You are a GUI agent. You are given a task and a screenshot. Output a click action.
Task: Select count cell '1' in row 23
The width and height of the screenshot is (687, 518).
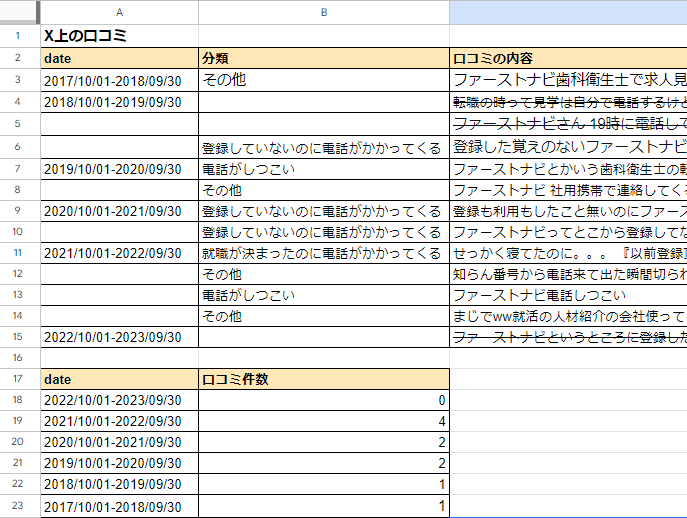(x=324, y=506)
